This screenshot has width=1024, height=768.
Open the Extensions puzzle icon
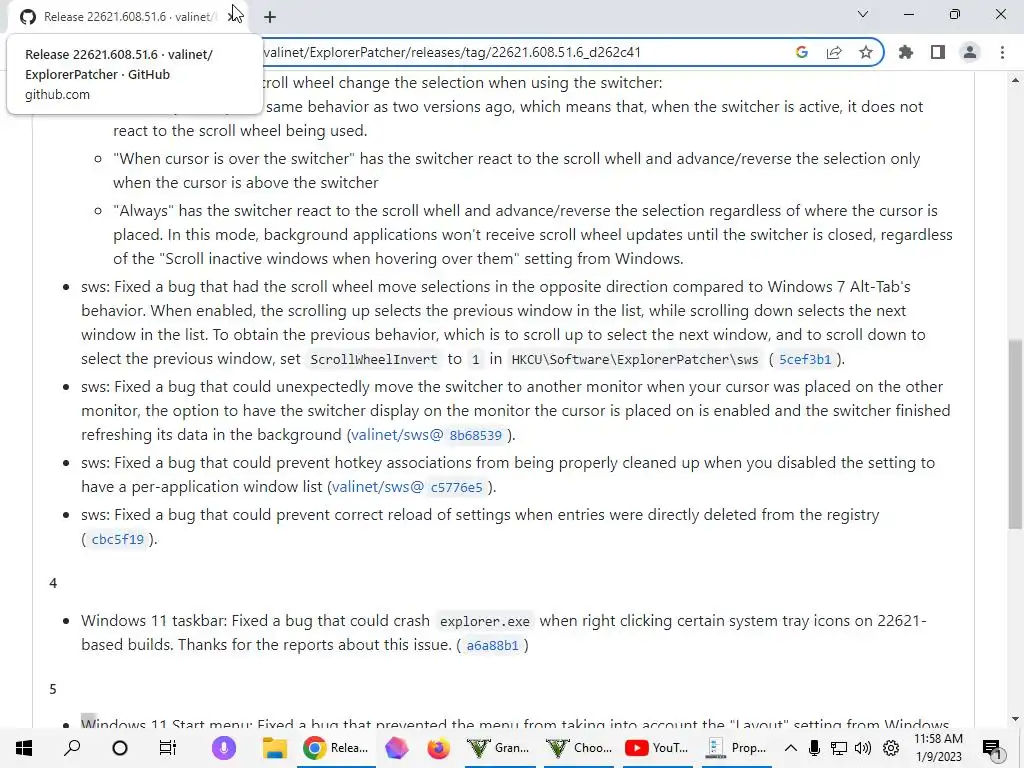[x=906, y=52]
